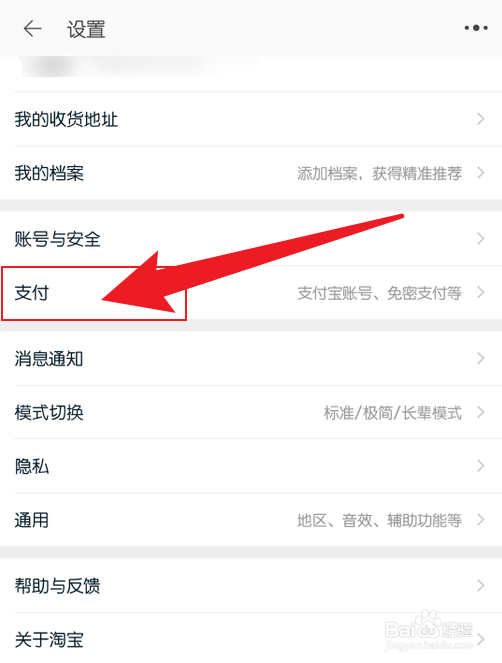Image resolution: width=502 pixels, height=663 pixels.
Task: Open 模式切换 option
Action: (x=251, y=412)
